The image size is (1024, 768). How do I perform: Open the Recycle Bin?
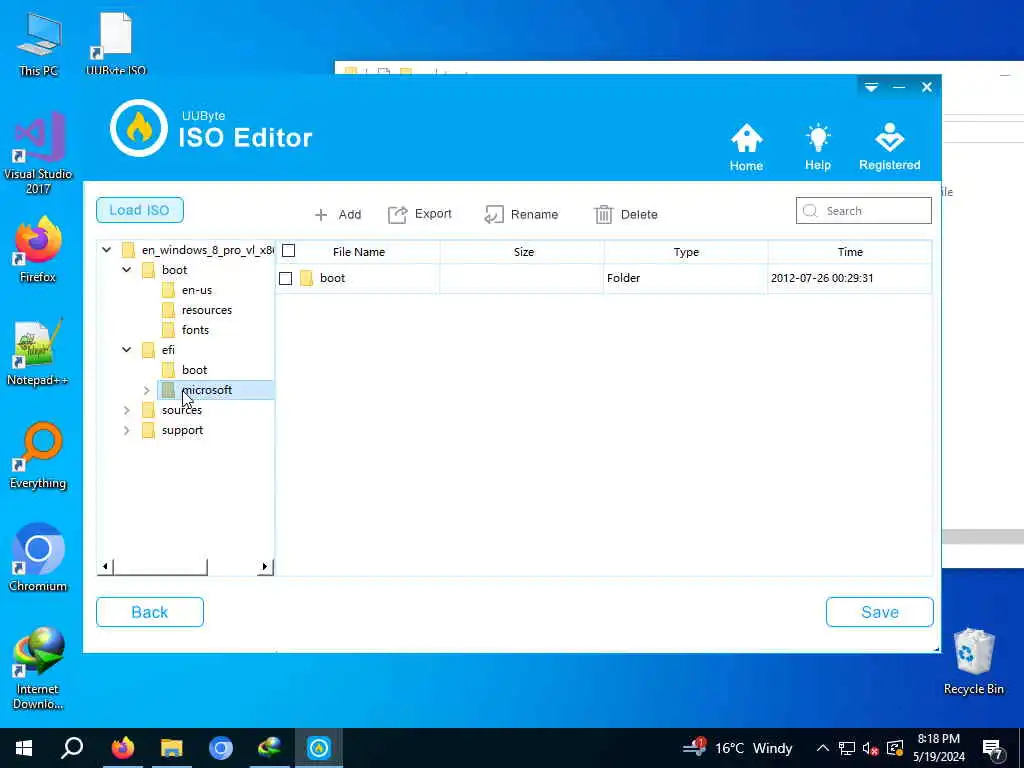[973, 661]
